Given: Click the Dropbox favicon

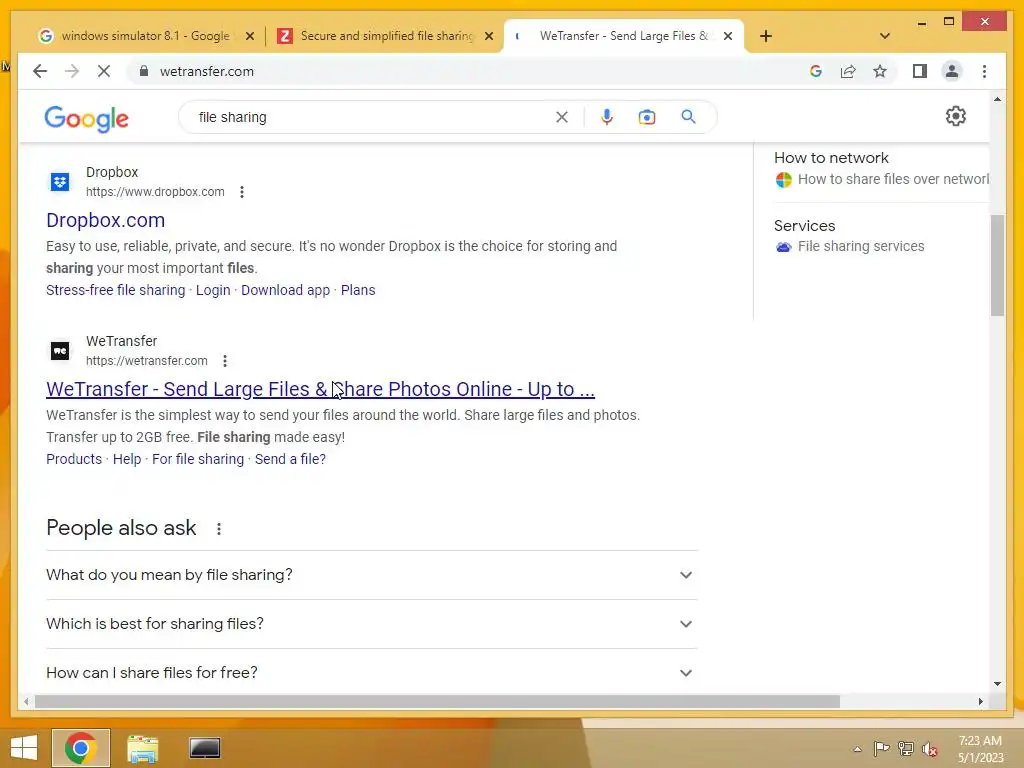Looking at the screenshot, I should click(x=60, y=182).
